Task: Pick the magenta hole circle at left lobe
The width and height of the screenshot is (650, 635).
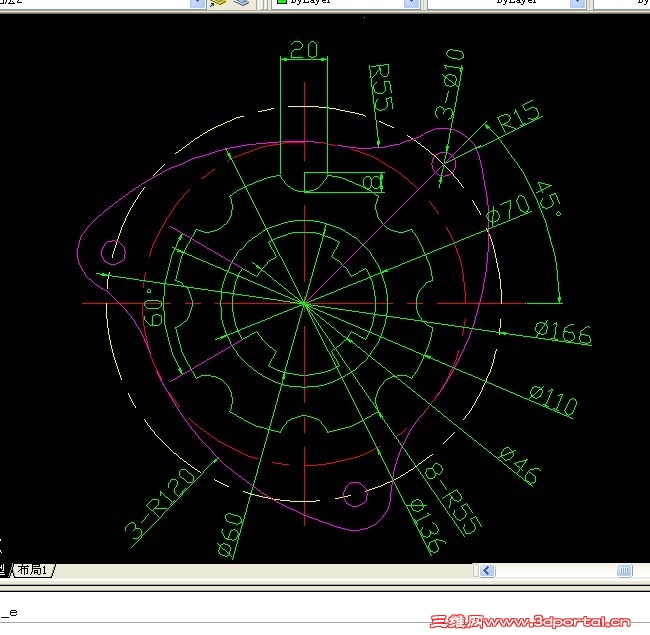Action: (113, 252)
